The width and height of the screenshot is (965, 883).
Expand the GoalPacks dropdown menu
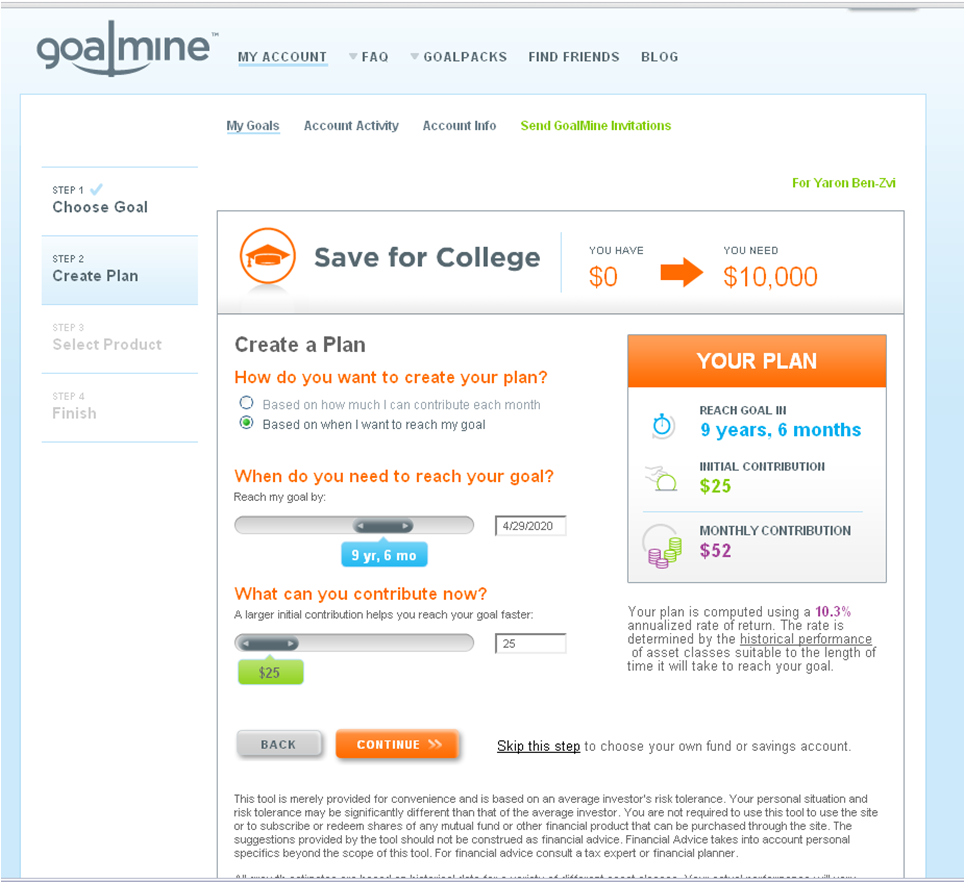458,57
